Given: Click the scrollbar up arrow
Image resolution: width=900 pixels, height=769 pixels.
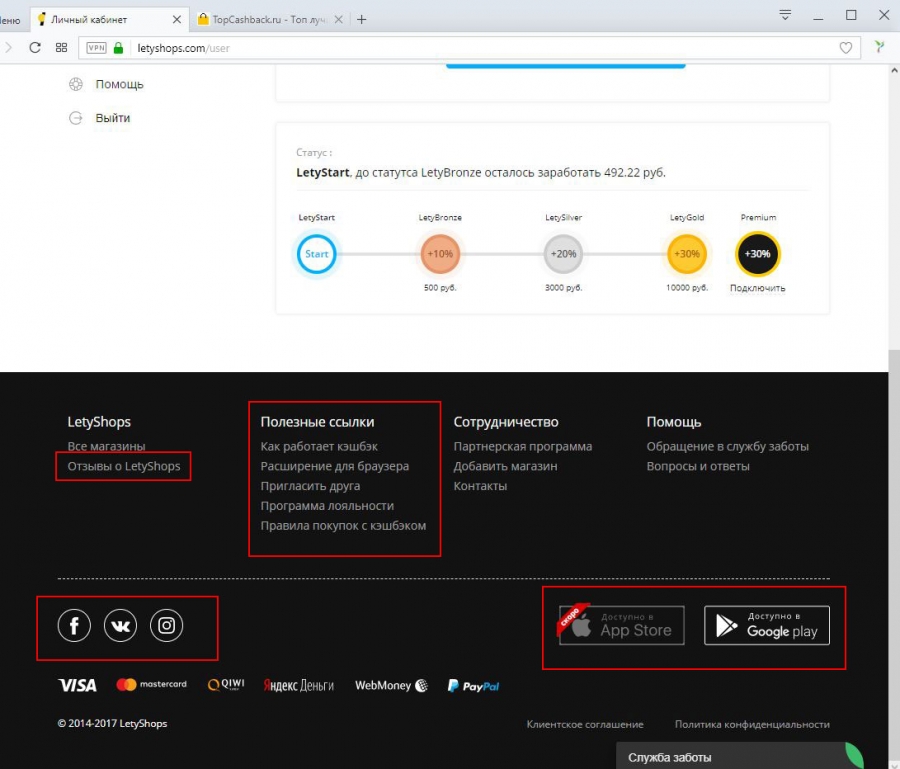Looking at the screenshot, I should pyautogui.click(x=894, y=71).
